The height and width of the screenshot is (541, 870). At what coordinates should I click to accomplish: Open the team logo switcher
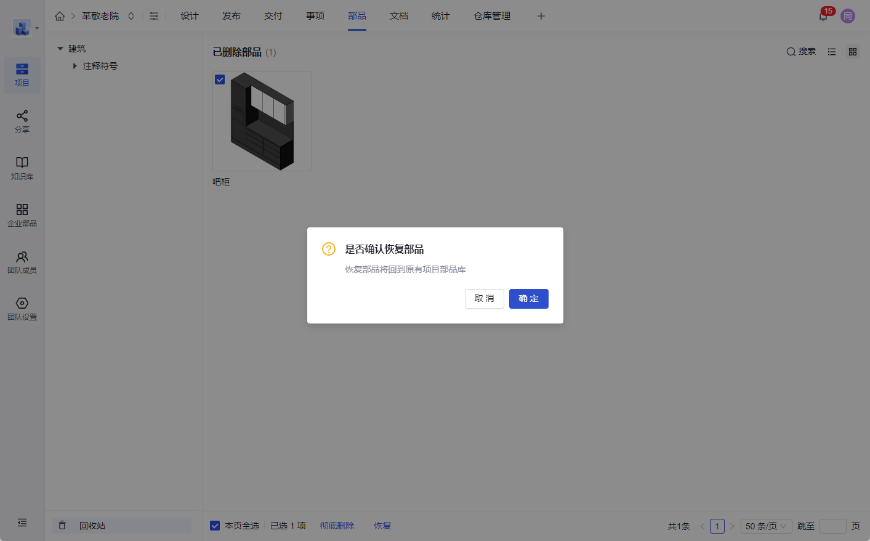coord(26,28)
